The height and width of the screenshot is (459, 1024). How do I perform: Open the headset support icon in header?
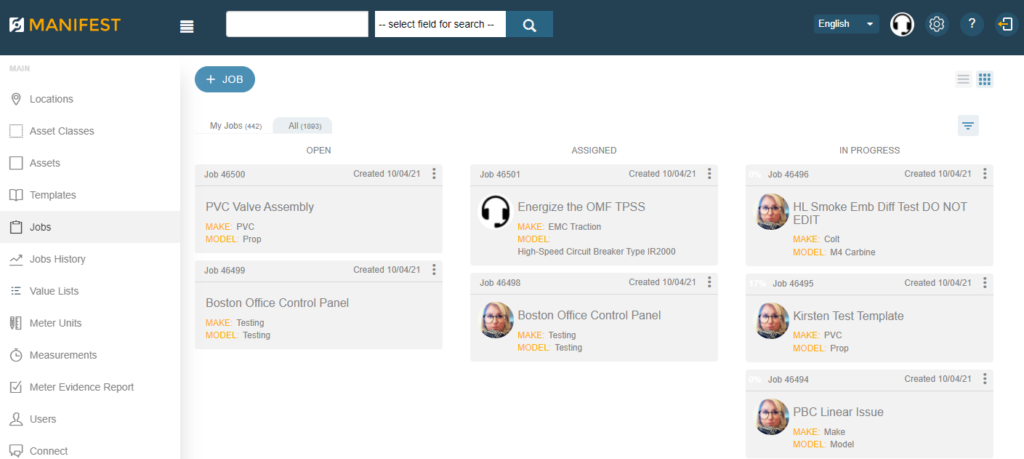click(x=902, y=24)
